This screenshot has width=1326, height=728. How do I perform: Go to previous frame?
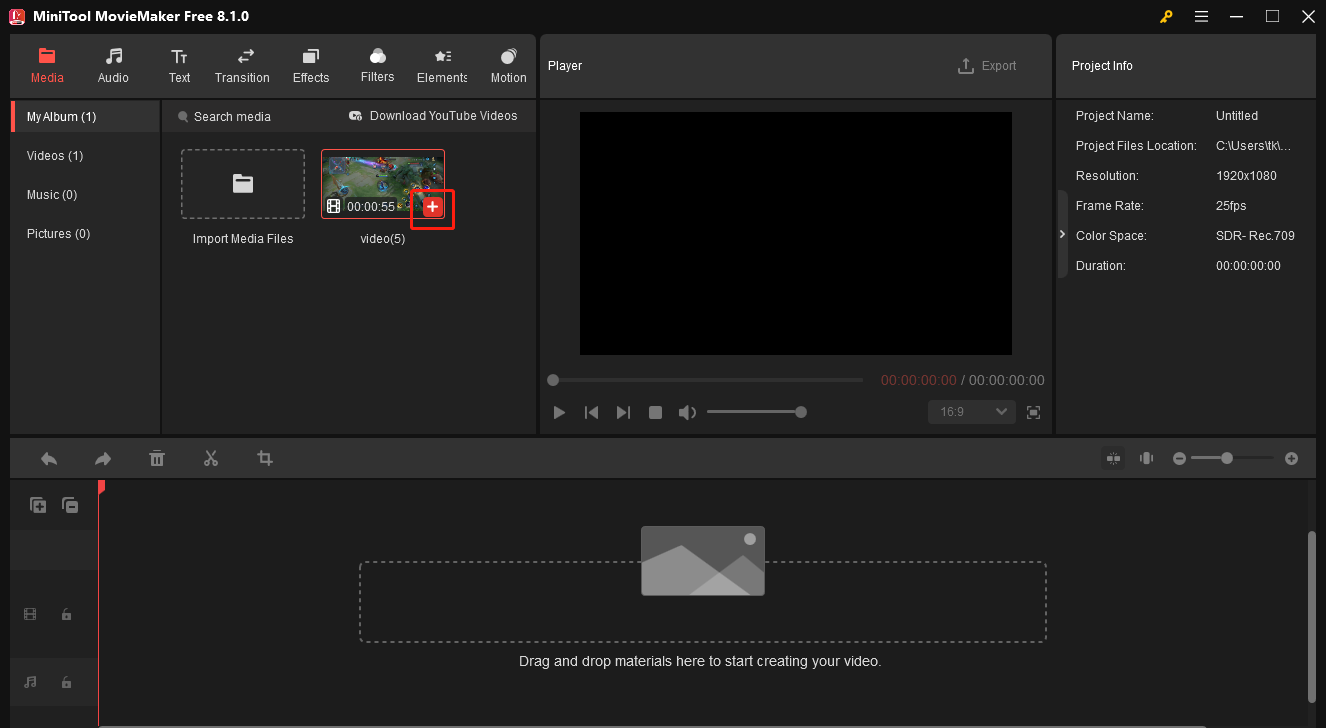[x=591, y=412]
